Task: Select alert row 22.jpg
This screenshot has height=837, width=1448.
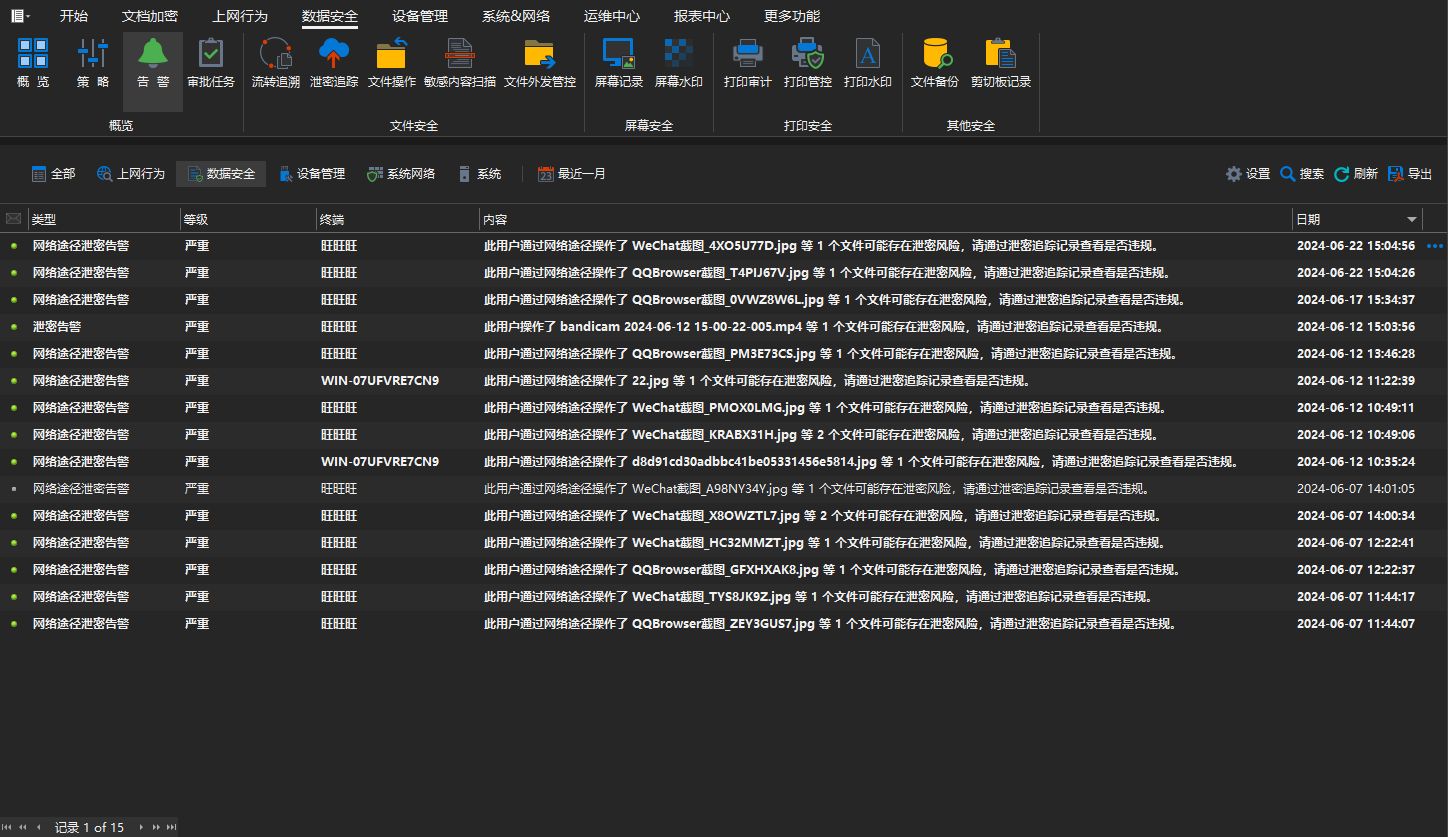Action: point(724,381)
